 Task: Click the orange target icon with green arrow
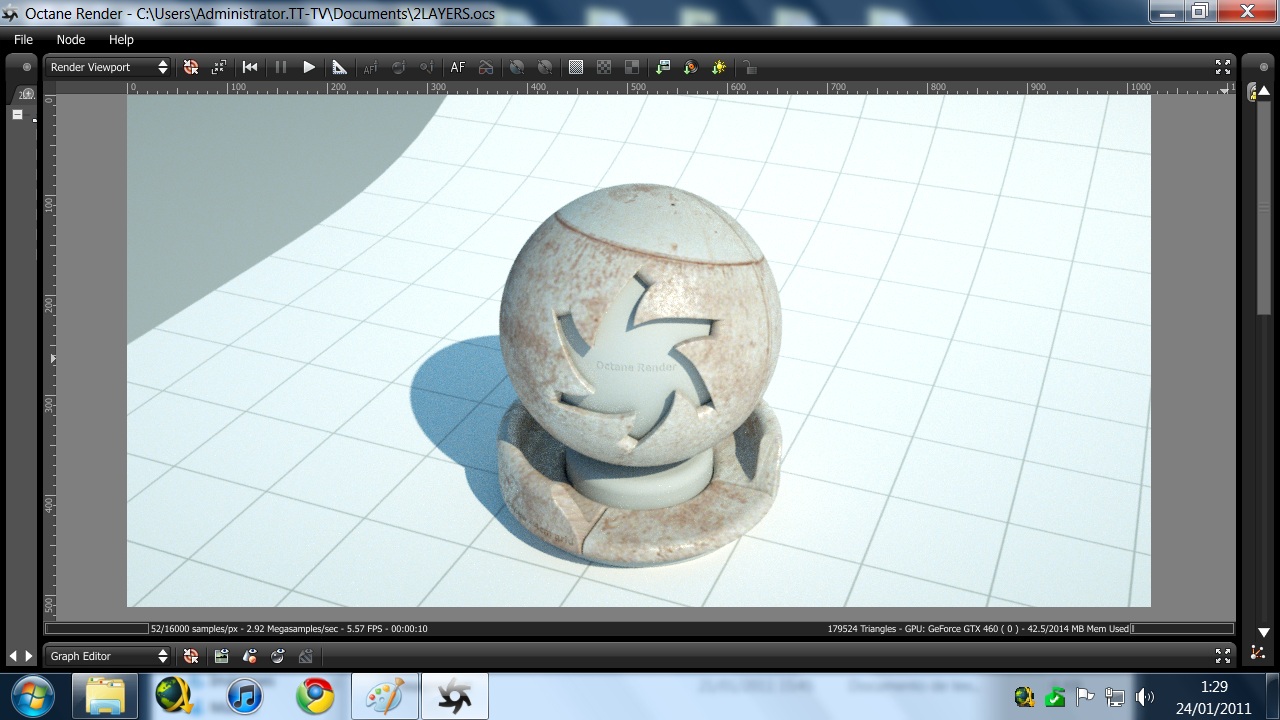coord(691,67)
